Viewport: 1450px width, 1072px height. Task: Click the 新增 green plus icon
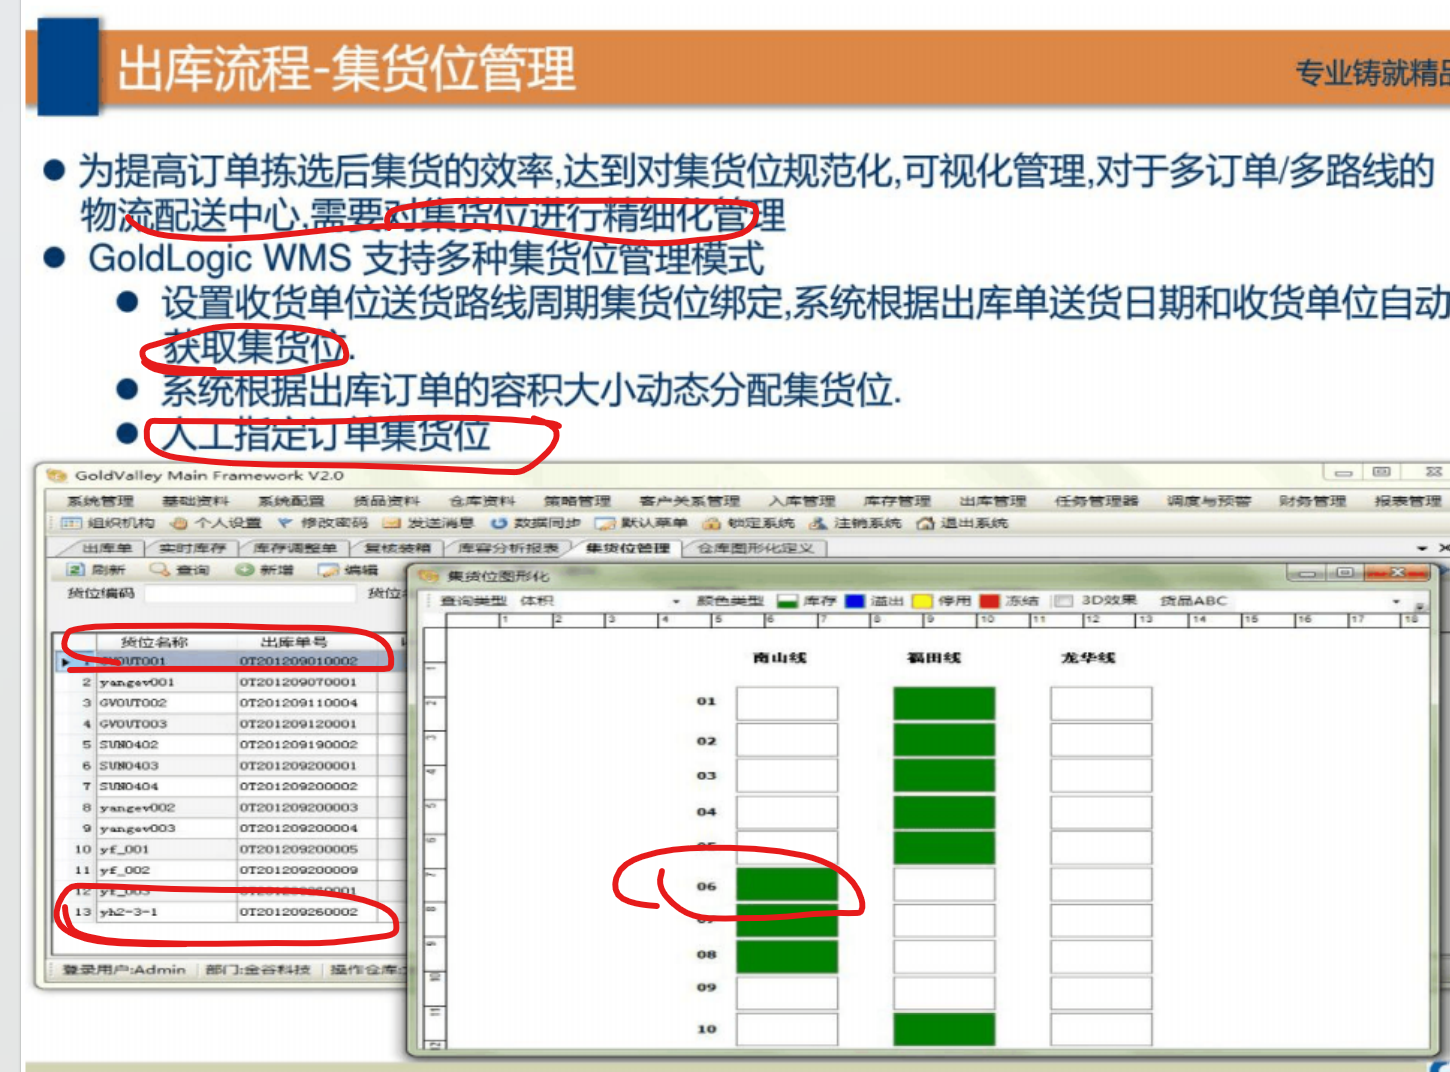point(244,569)
